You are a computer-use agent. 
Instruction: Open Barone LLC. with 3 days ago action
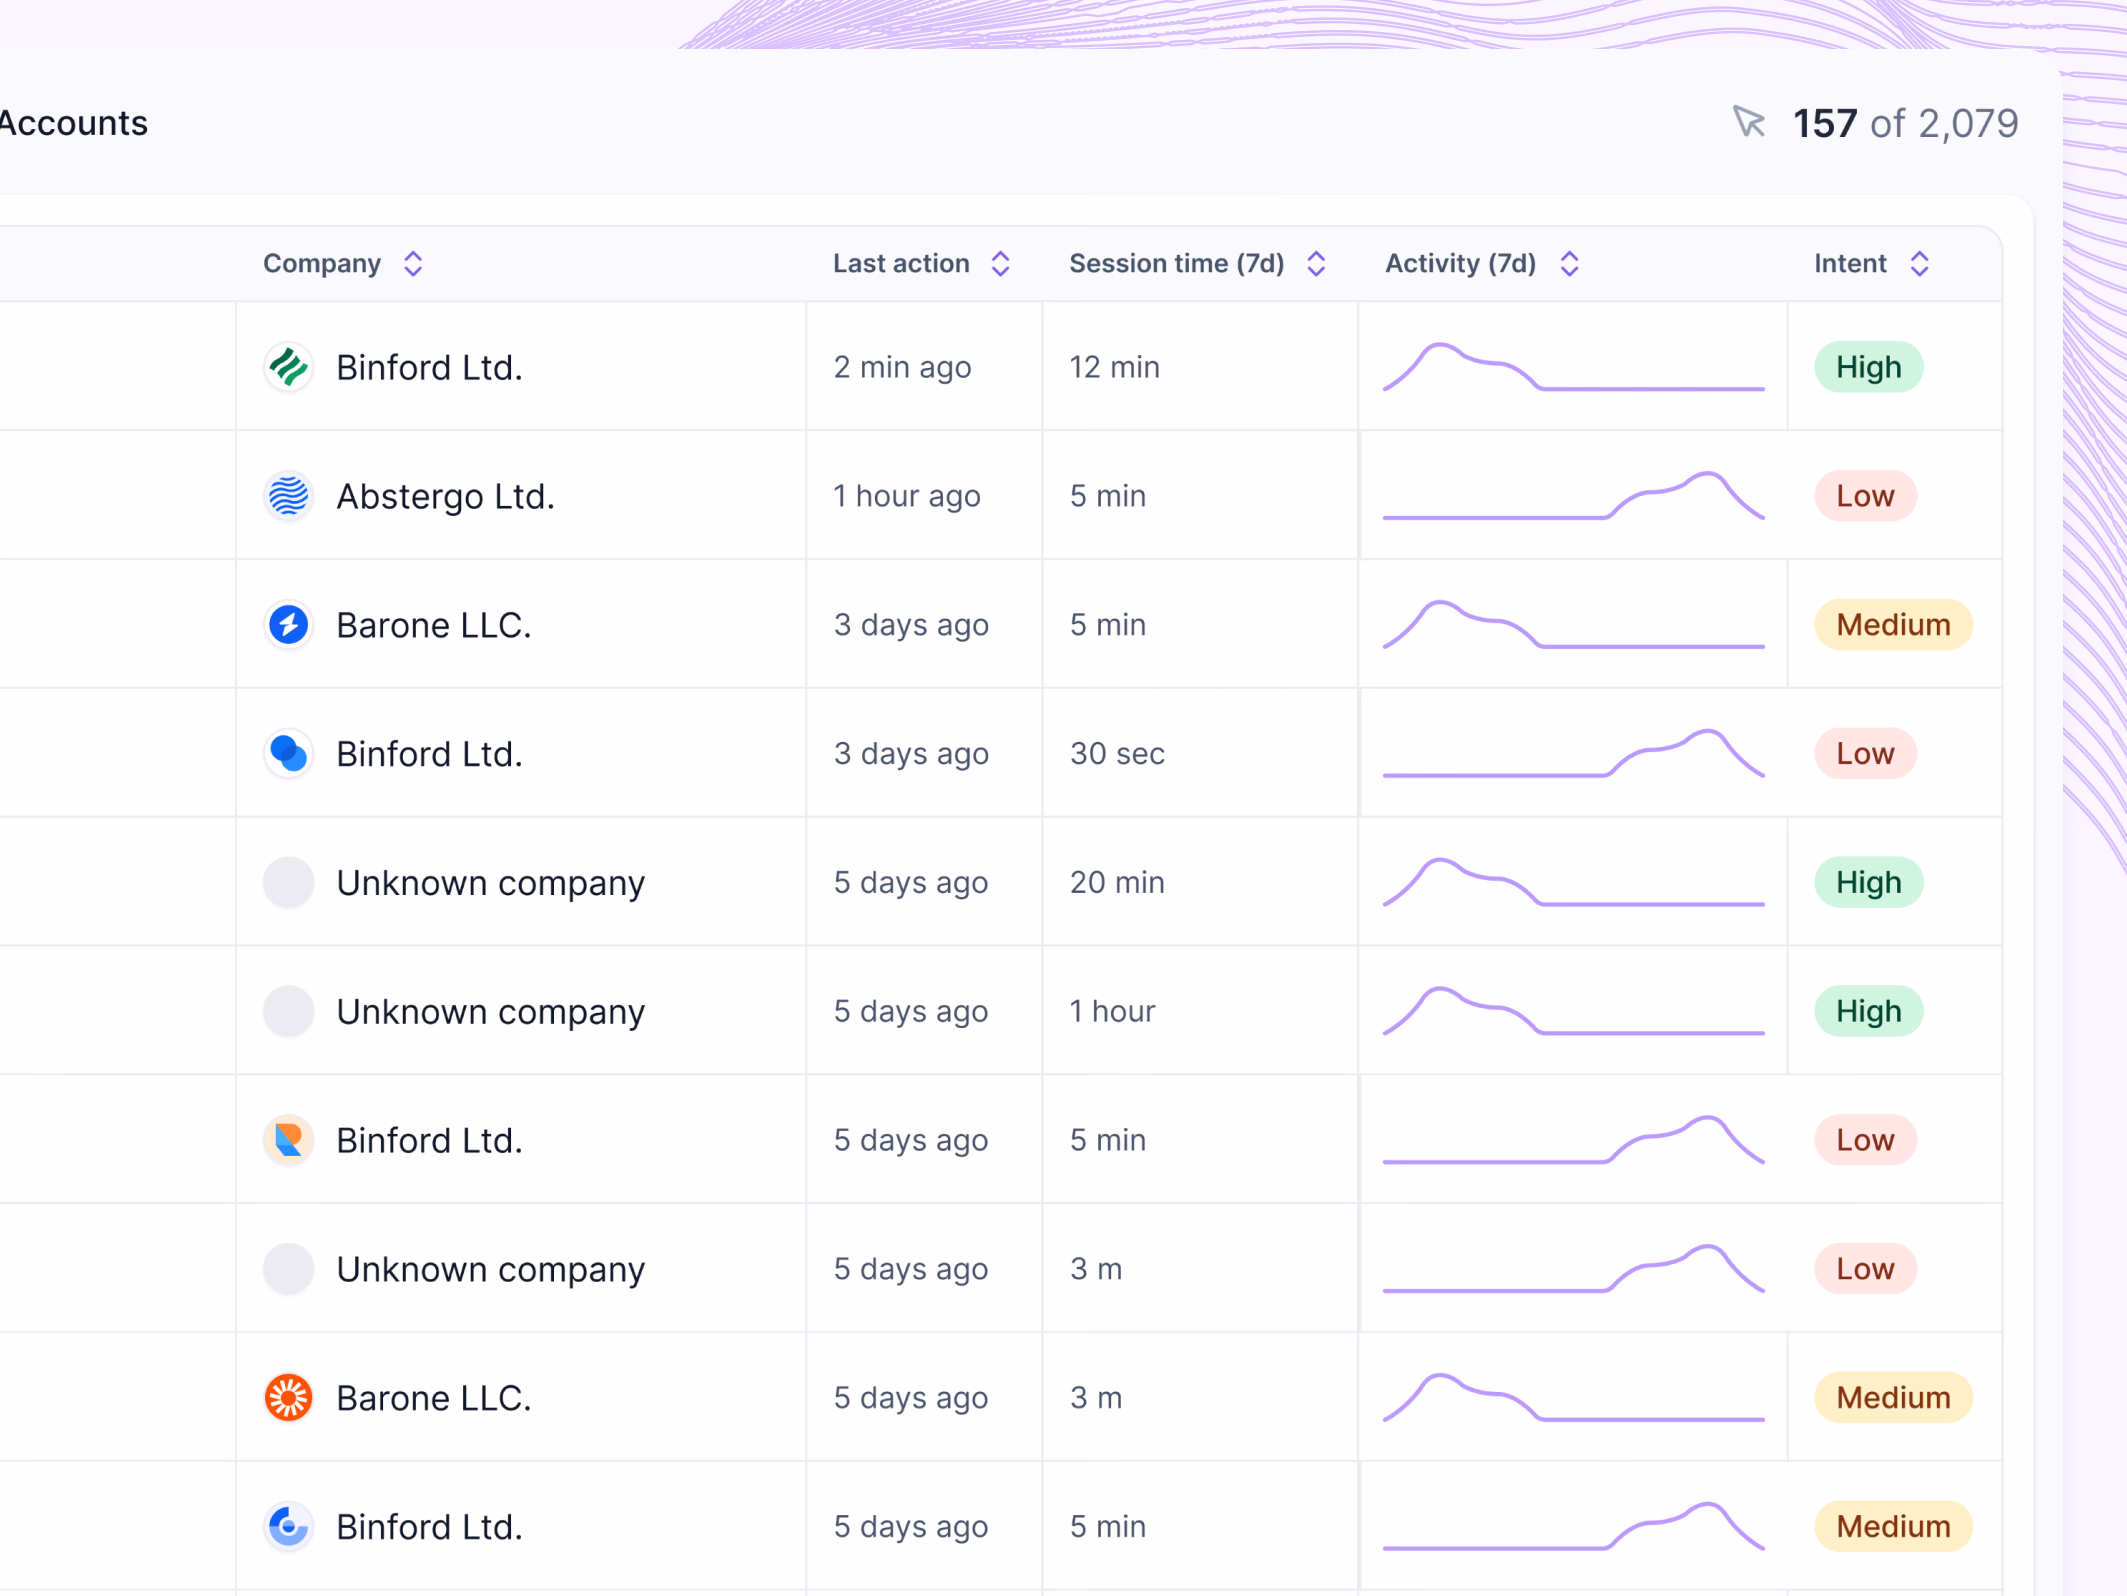[433, 625]
